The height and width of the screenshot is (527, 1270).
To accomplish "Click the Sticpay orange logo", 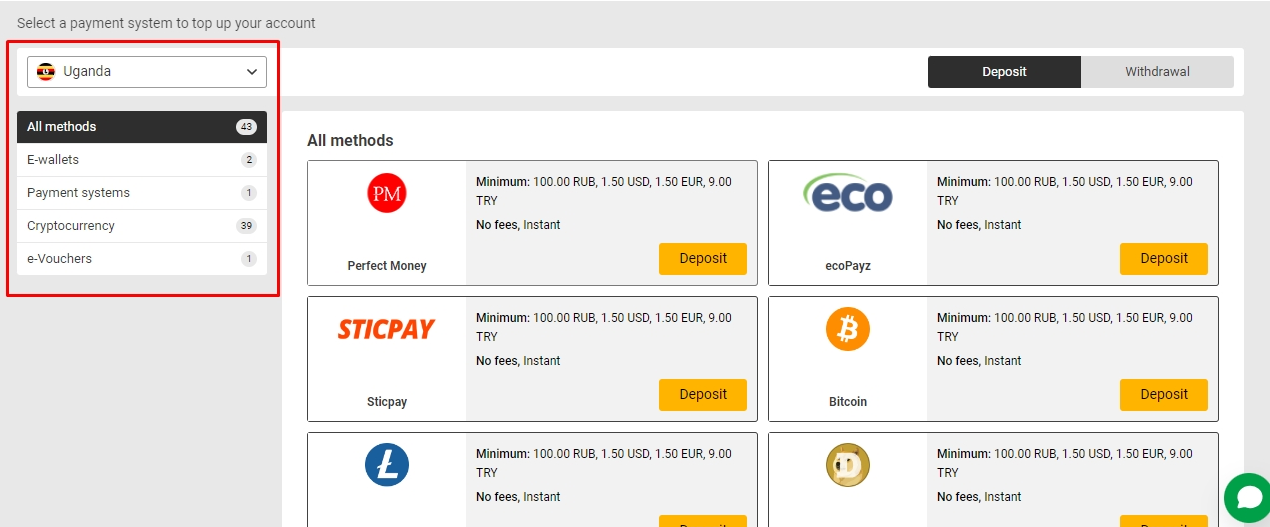I will click(386, 329).
